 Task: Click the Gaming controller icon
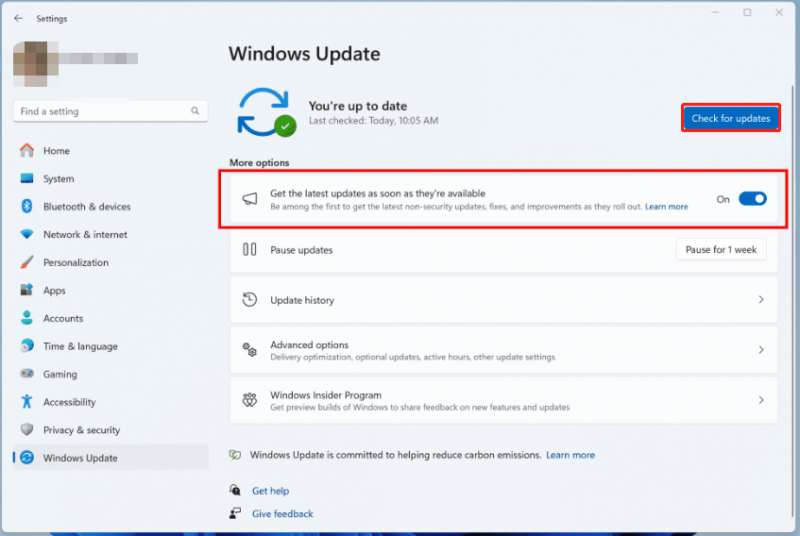(27, 374)
